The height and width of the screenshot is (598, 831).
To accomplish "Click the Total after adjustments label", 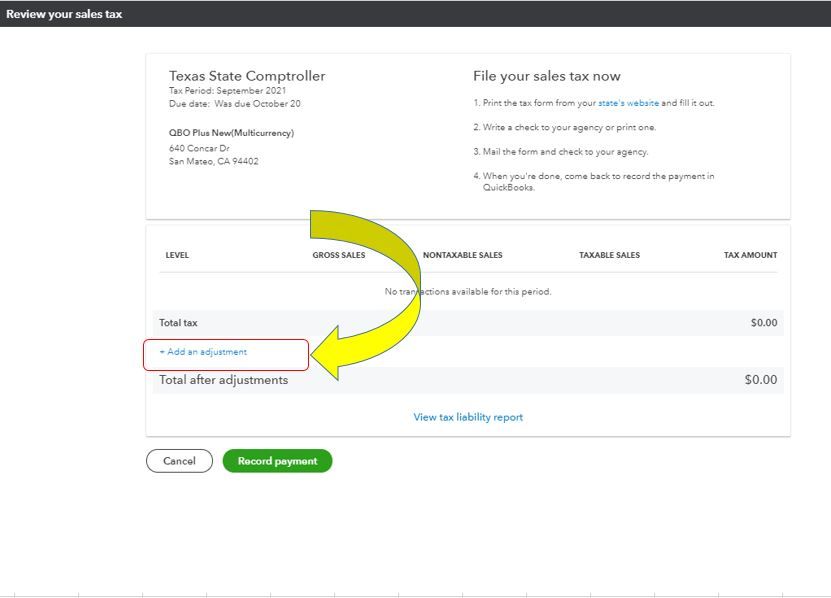I will click(x=223, y=380).
